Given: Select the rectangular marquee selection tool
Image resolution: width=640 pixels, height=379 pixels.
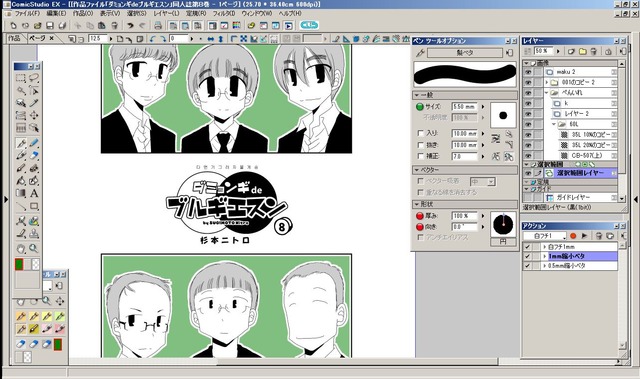Looking at the screenshot, I should pos(21,78).
